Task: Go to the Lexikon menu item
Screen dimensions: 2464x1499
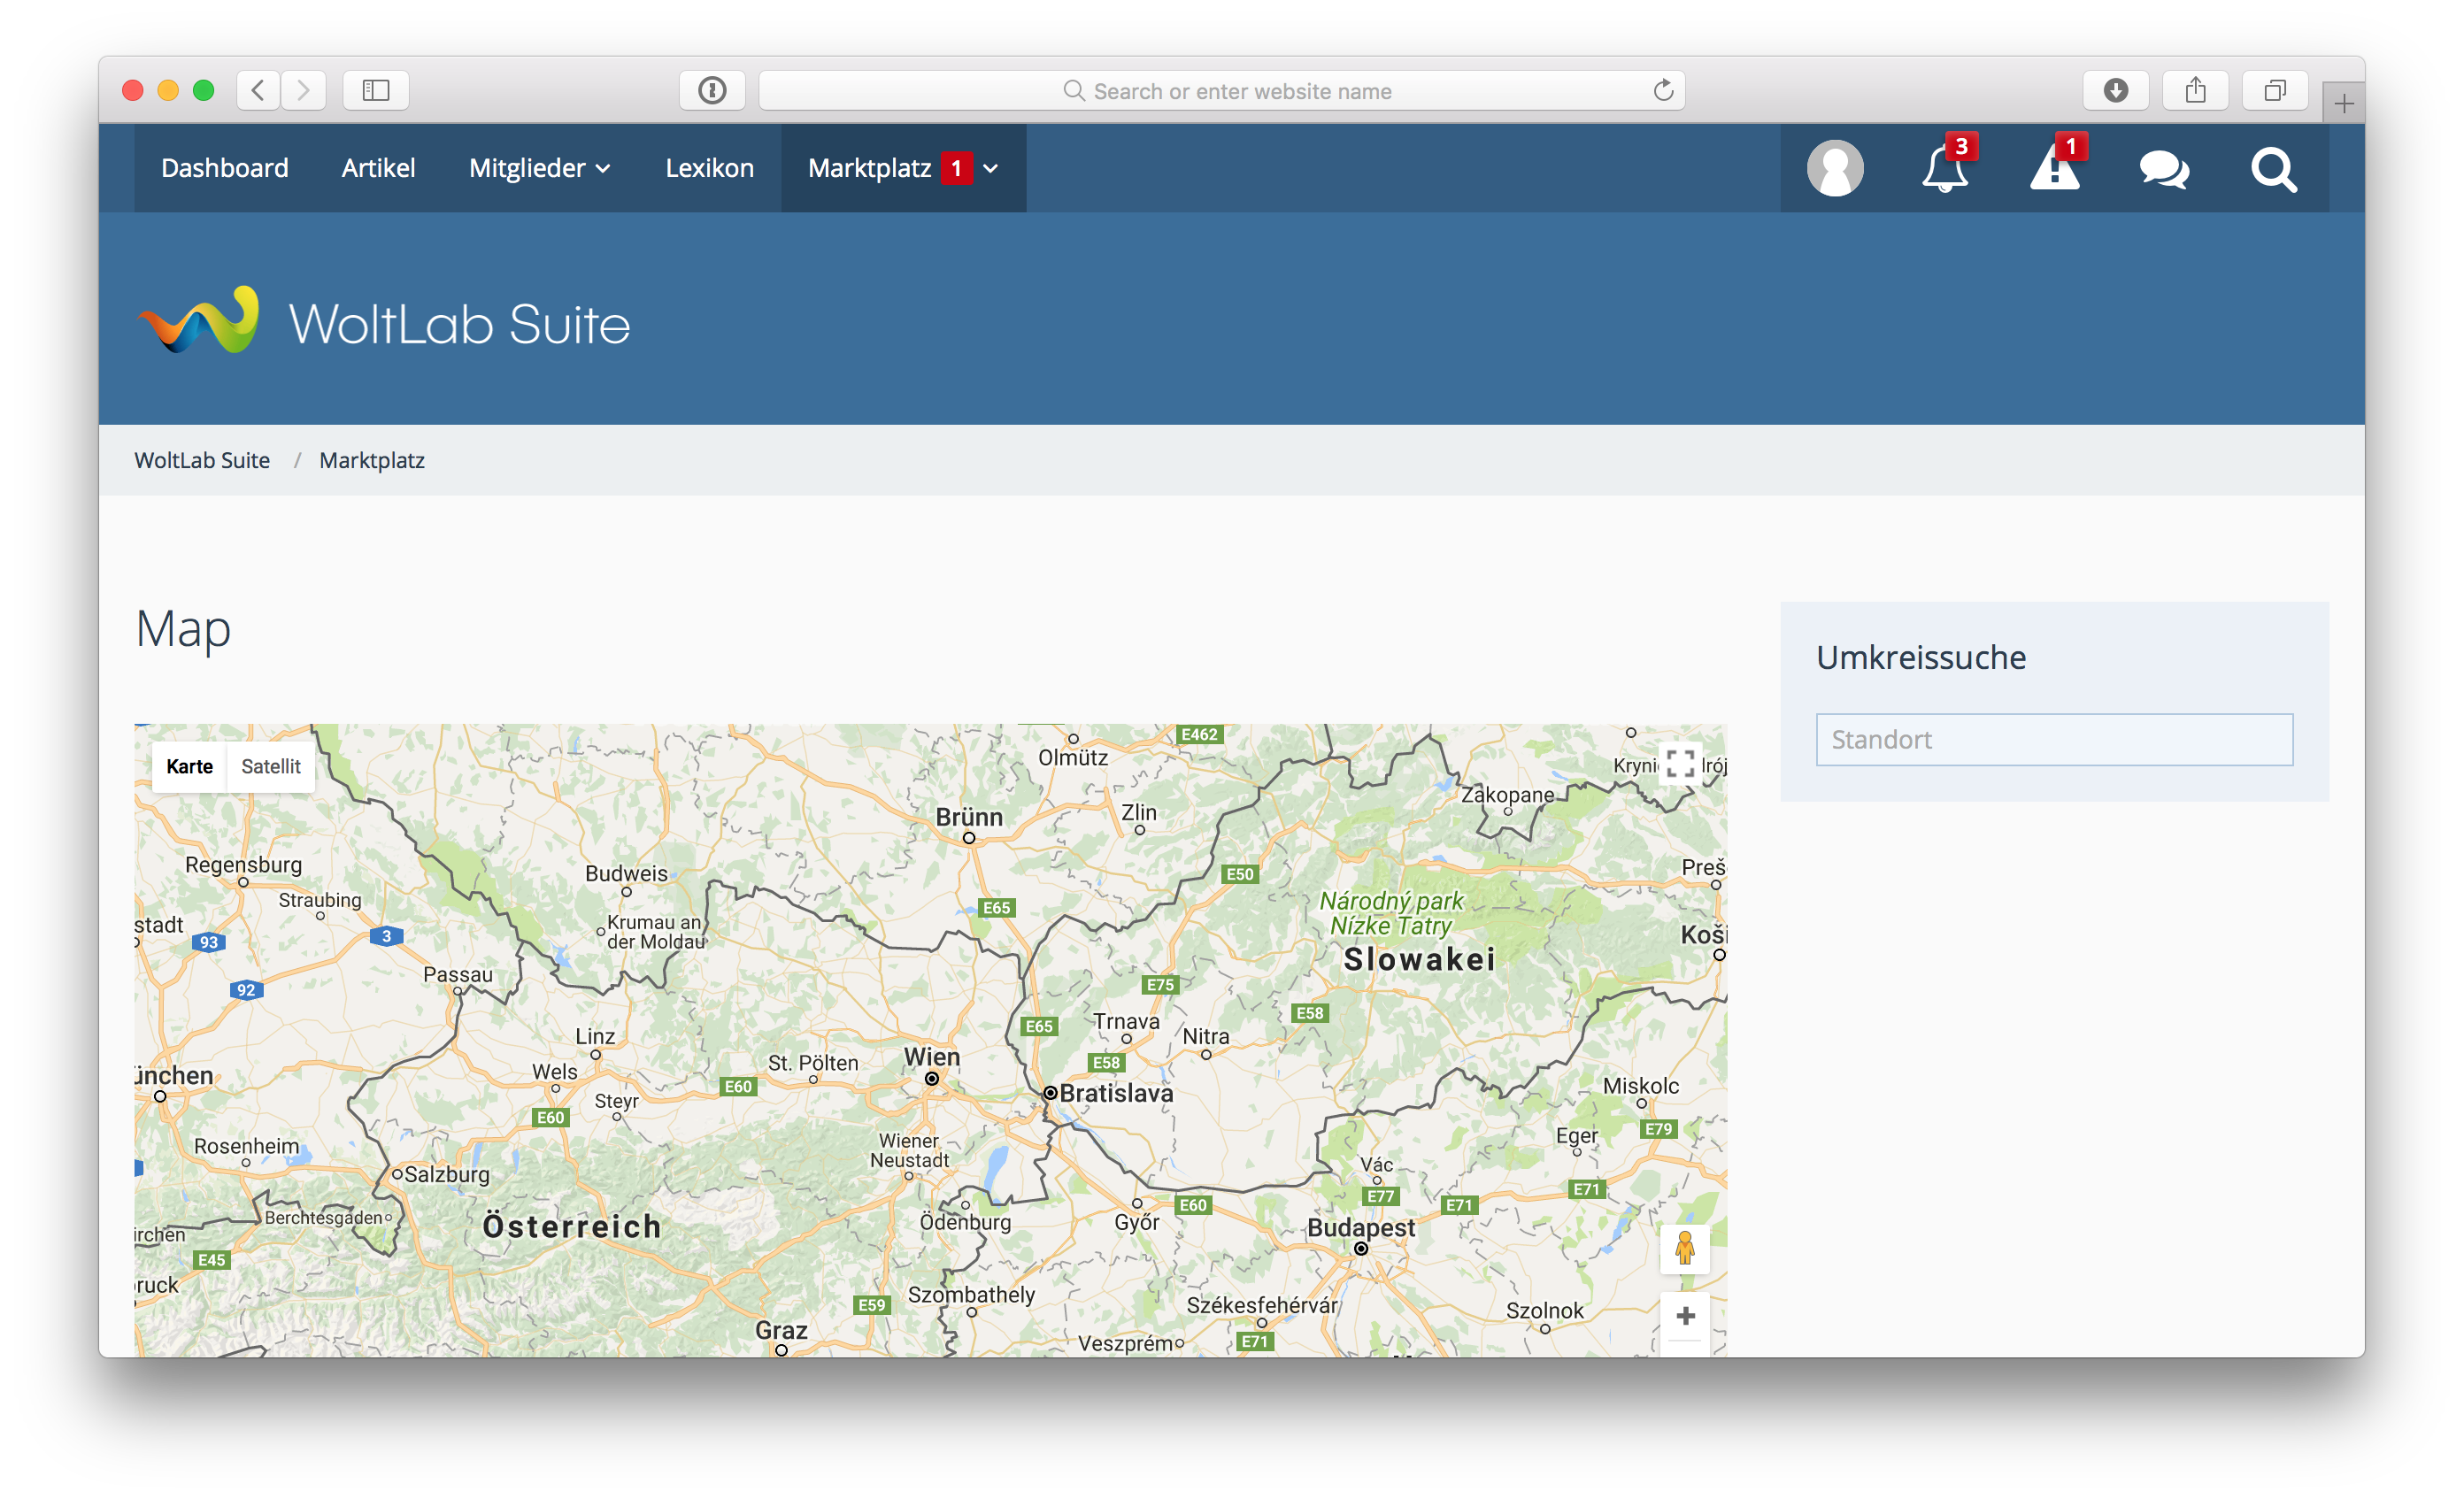Action: 709,168
